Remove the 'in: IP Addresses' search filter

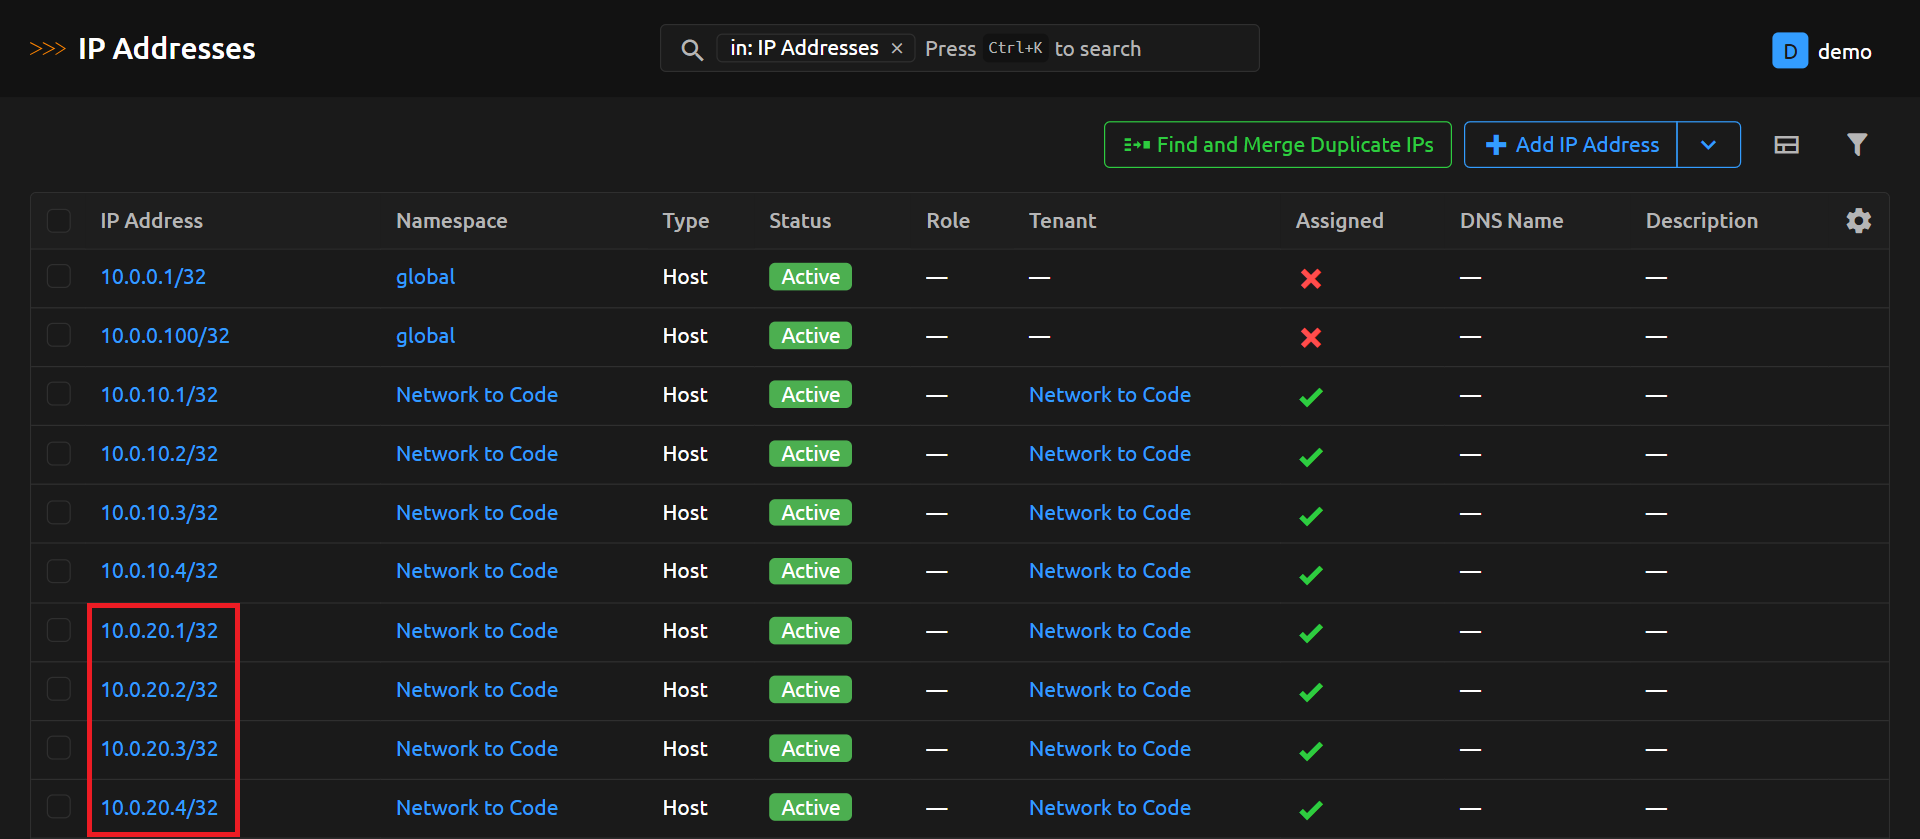click(897, 48)
